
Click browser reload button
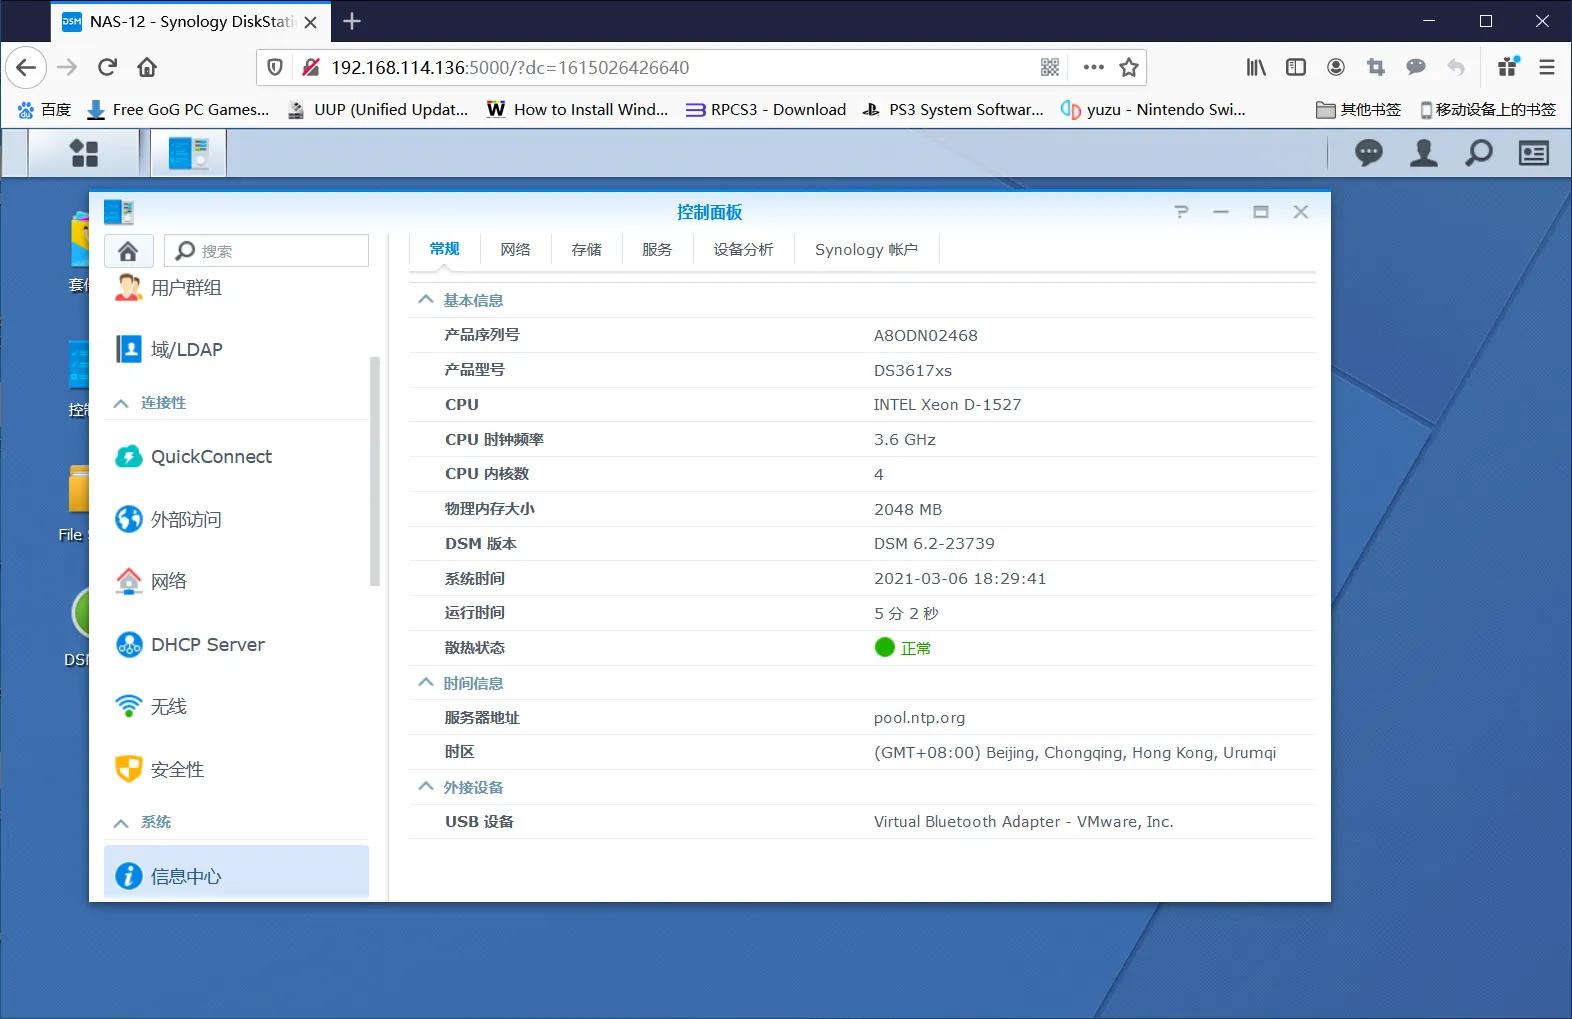pyautogui.click(x=107, y=67)
